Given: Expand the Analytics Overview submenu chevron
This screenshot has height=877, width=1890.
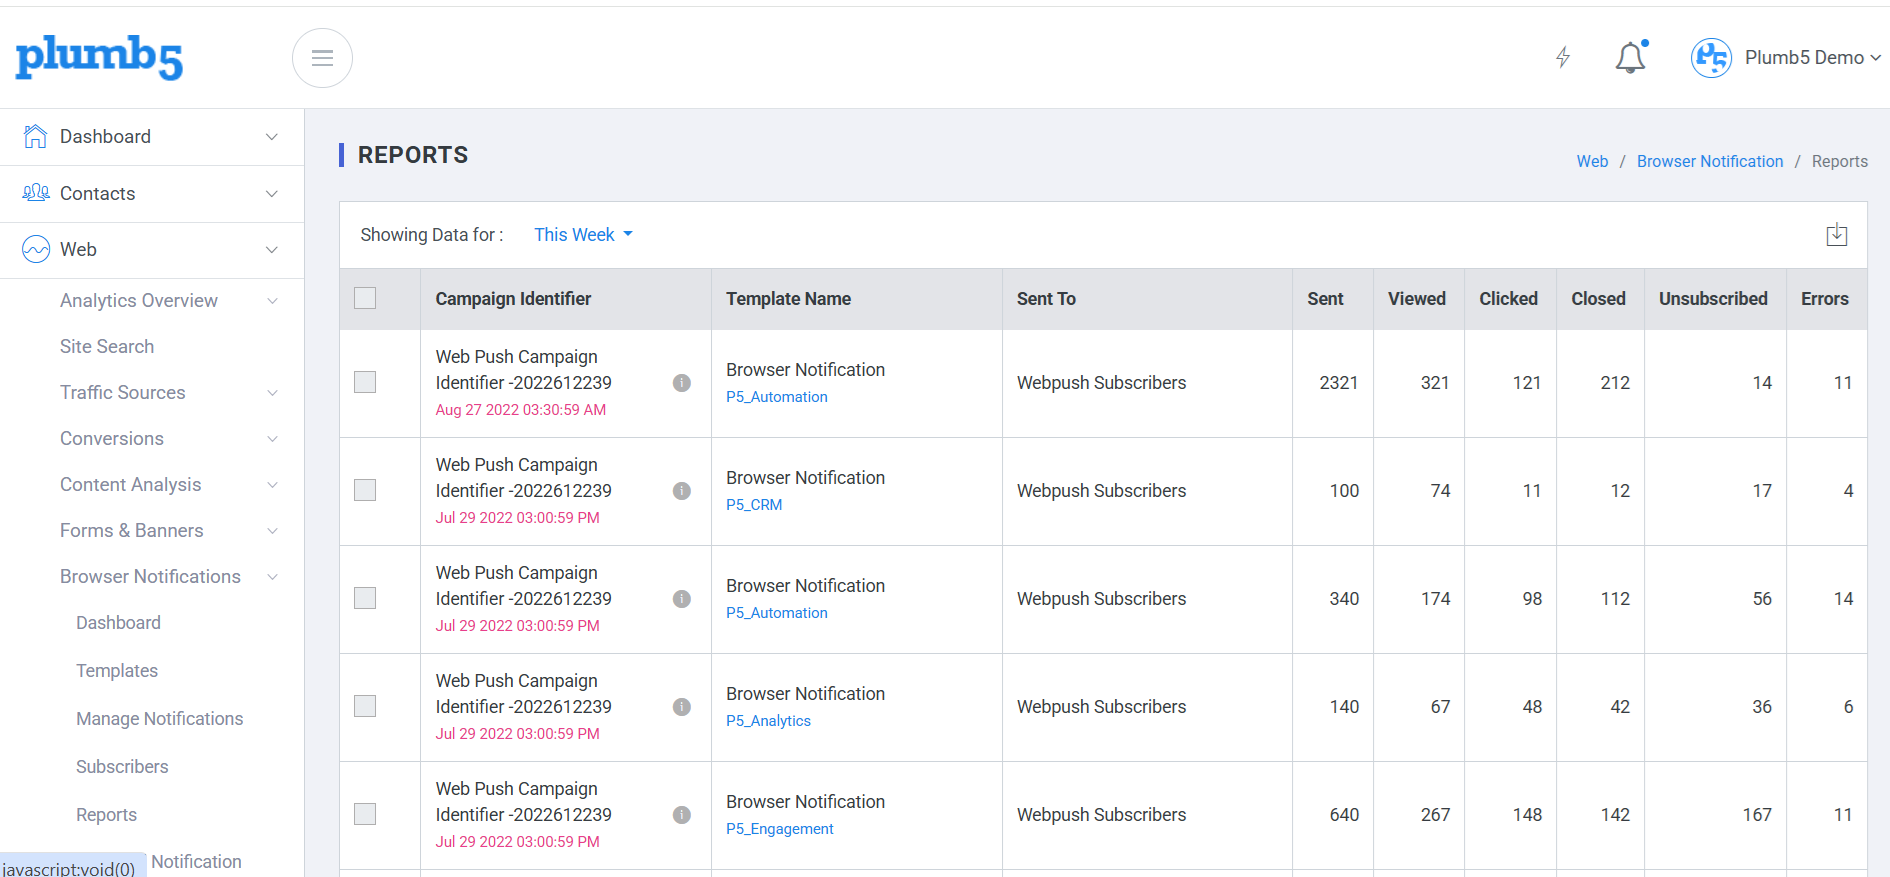Looking at the screenshot, I should pyautogui.click(x=272, y=301).
